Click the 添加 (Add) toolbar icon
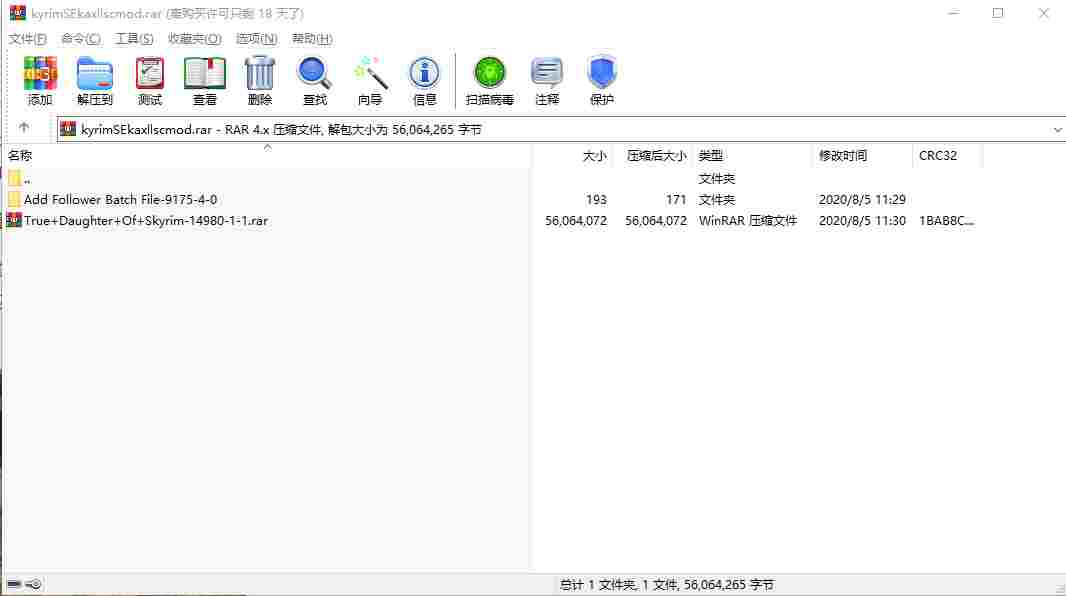 click(39, 80)
